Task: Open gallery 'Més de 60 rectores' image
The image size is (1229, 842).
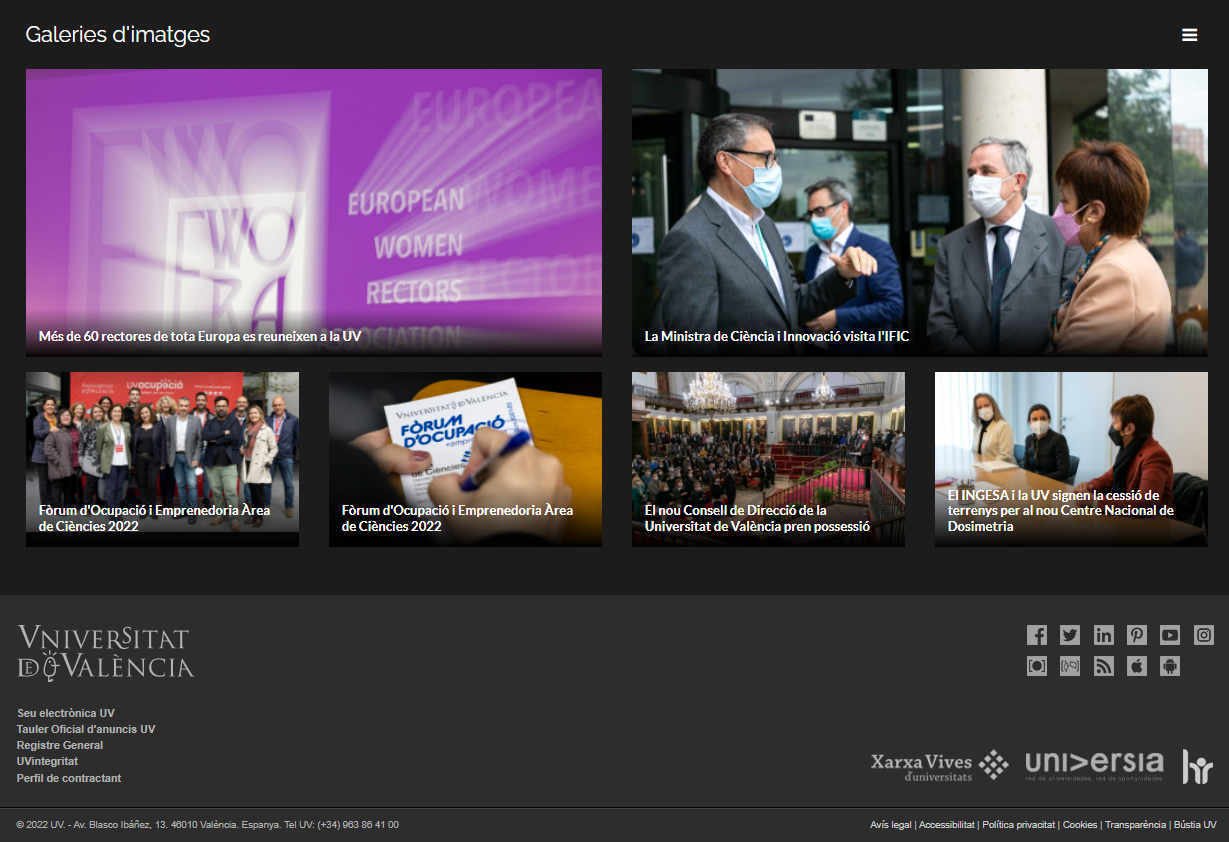Action: tap(314, 213)
